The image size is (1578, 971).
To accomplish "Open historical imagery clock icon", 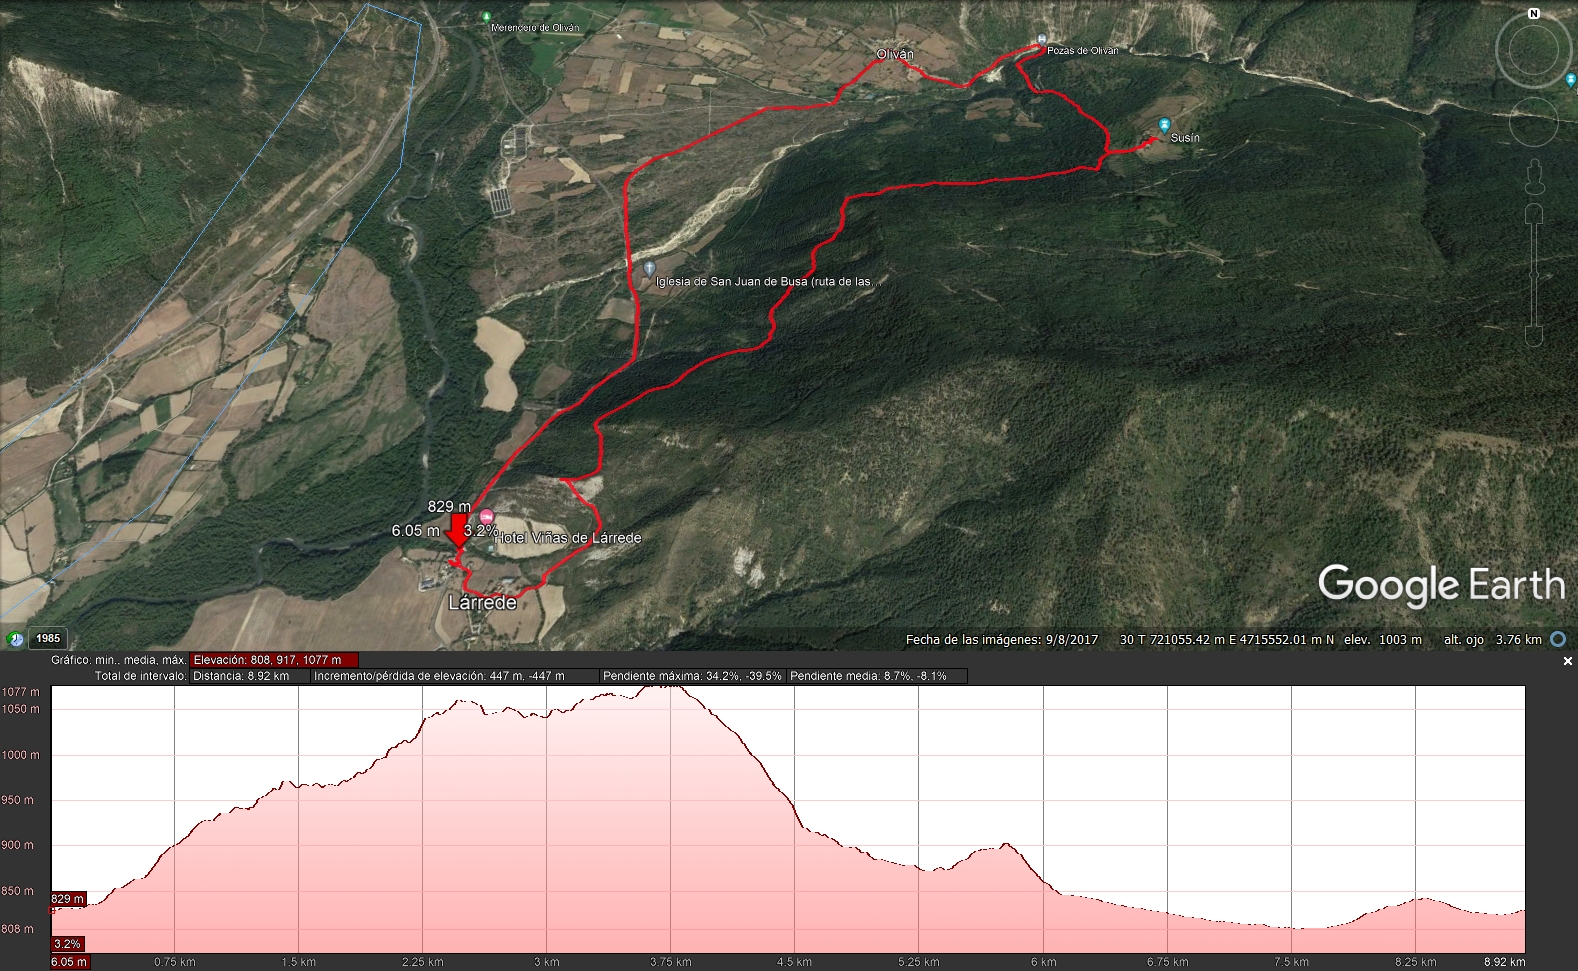I will point(15,639).
